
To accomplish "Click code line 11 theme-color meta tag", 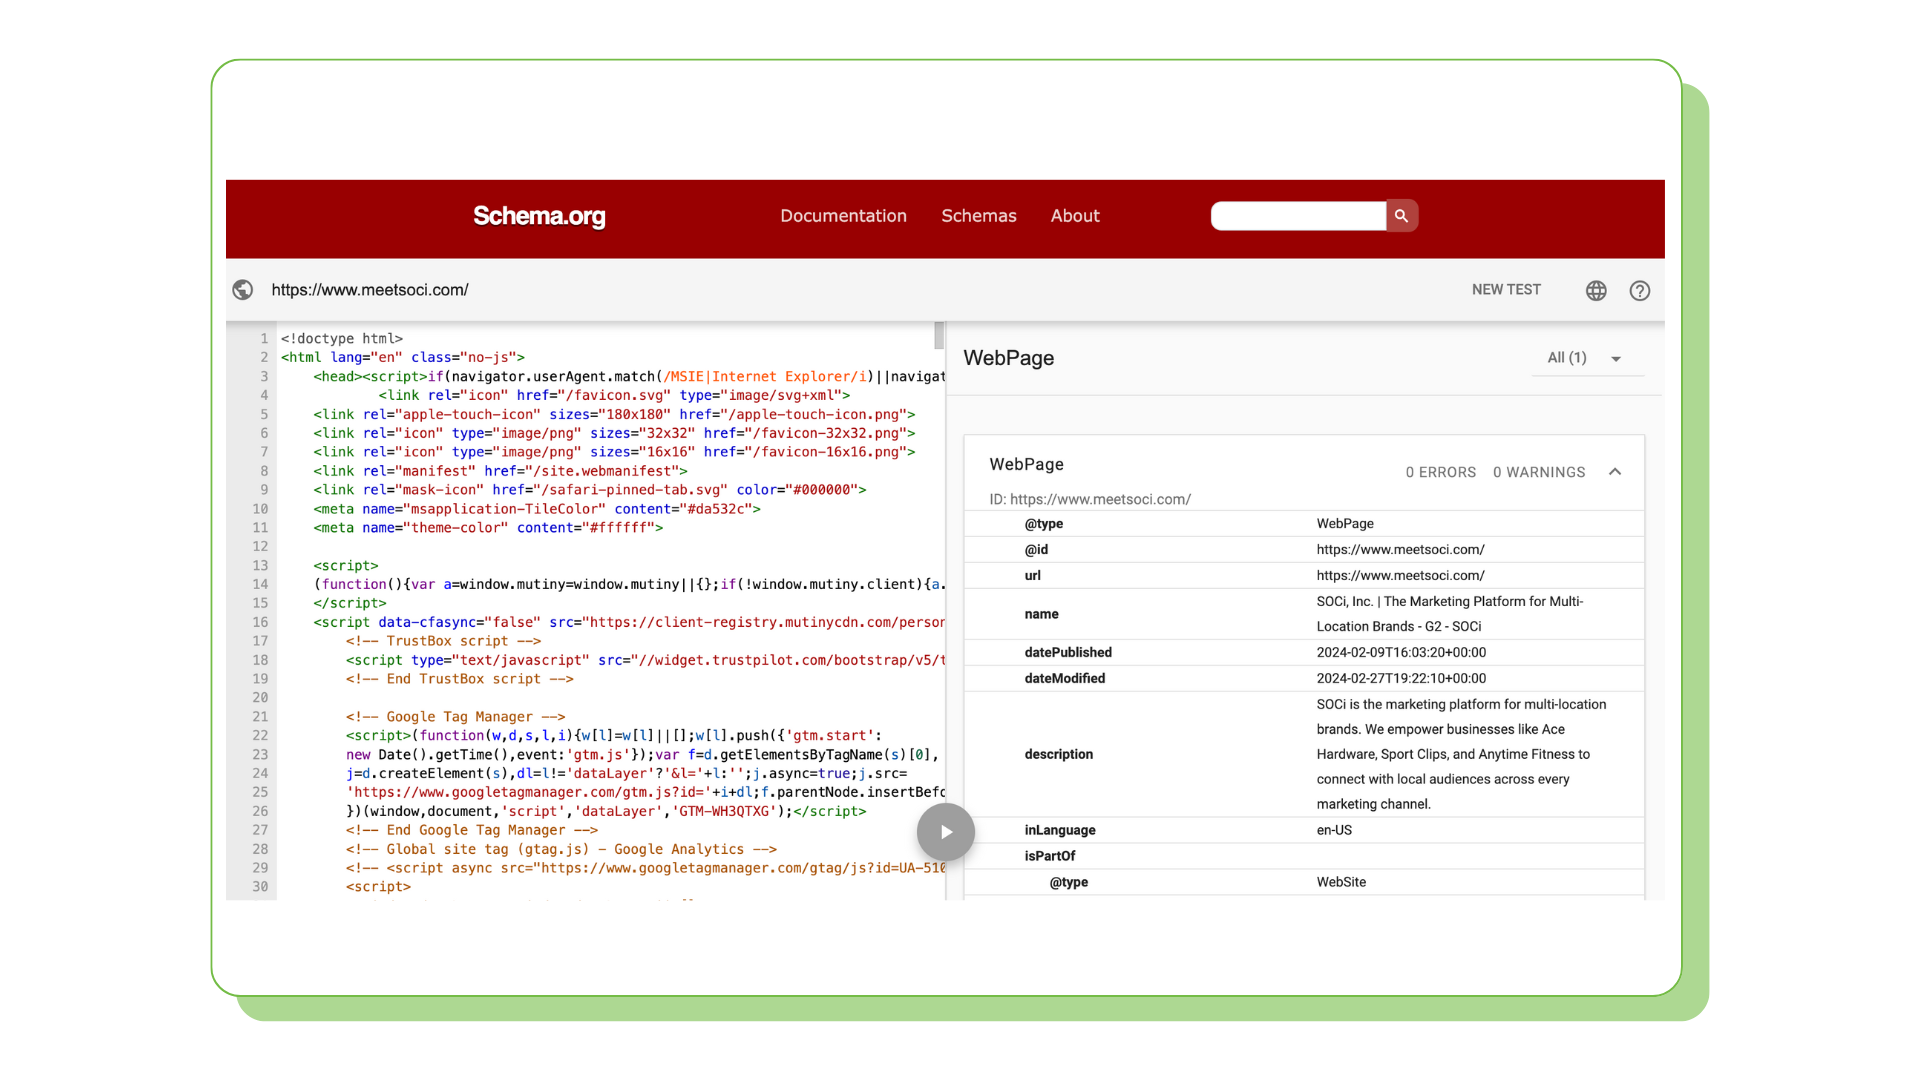I will coord(488,528).
